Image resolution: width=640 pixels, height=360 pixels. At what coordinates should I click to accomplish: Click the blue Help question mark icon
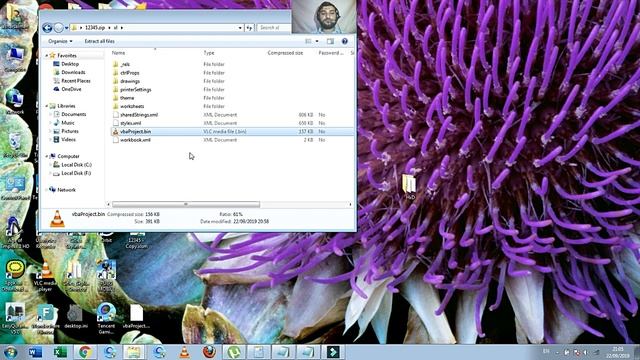point(344,41)
